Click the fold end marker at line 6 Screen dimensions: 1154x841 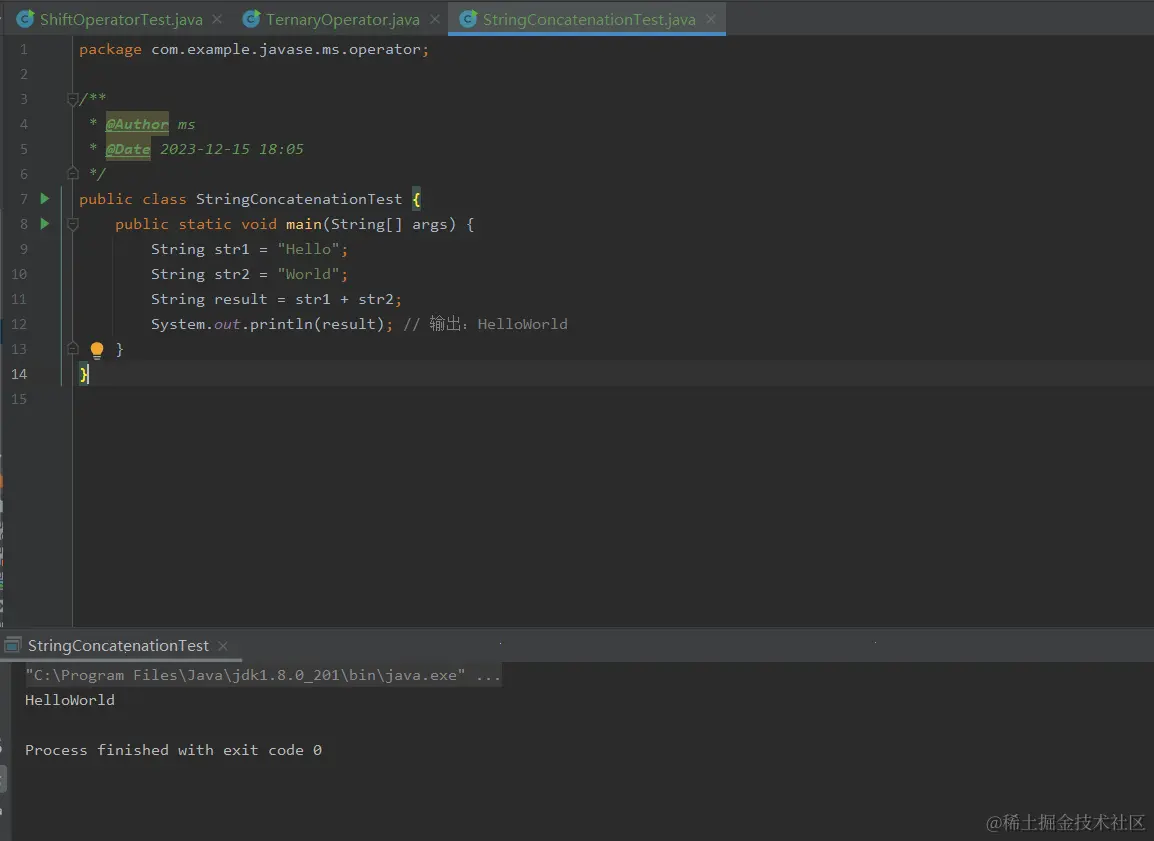pos(72,174)
